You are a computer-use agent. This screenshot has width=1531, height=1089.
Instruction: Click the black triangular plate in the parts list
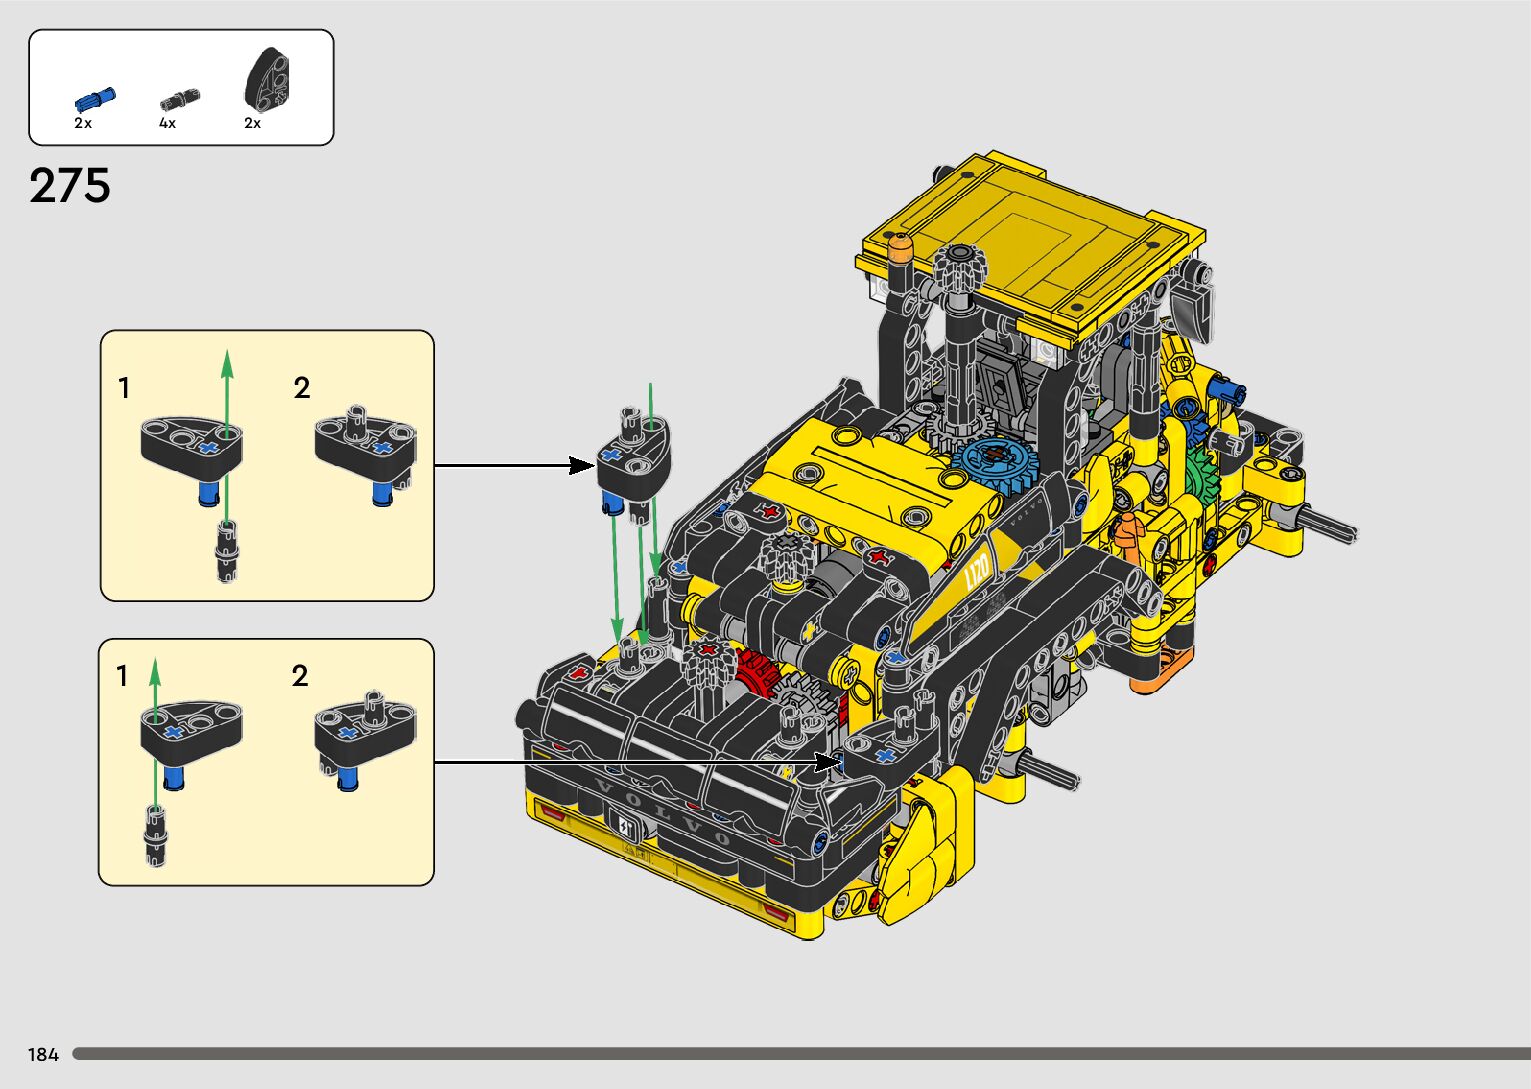[268, 78]
